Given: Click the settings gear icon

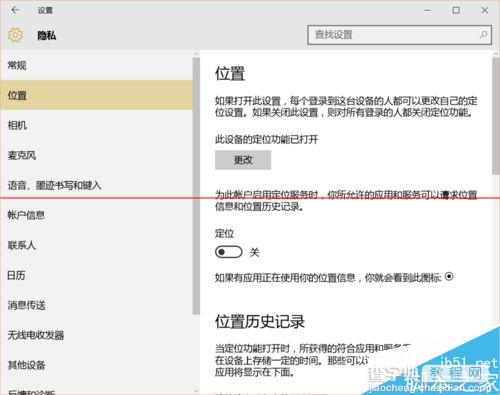Looking at the screenshot, I should (15, 35).
